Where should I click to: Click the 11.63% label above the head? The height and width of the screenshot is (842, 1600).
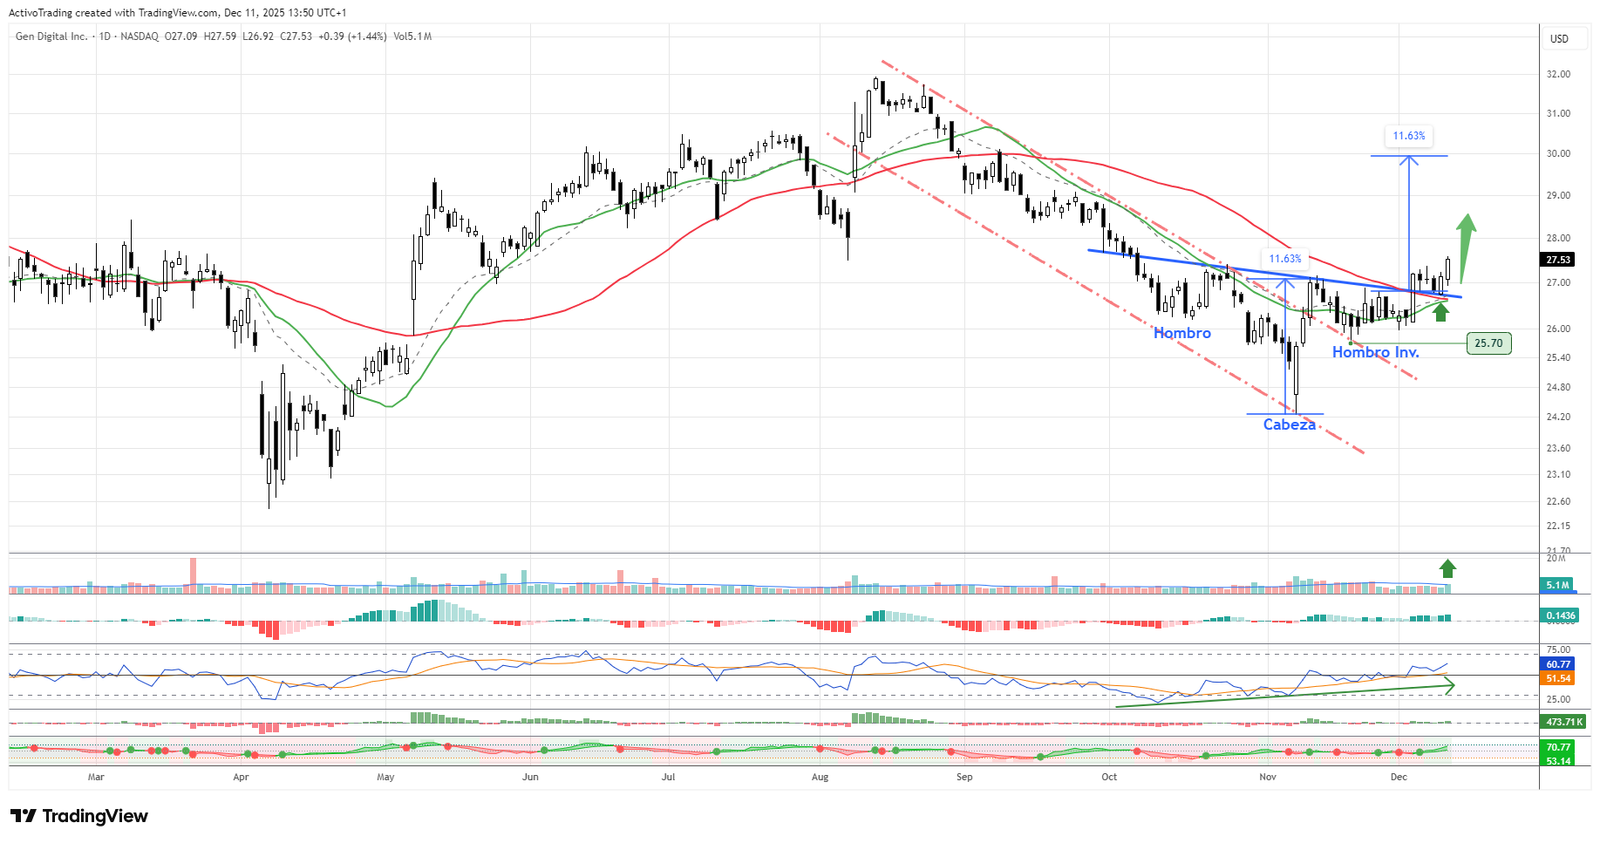point(1285,258)
